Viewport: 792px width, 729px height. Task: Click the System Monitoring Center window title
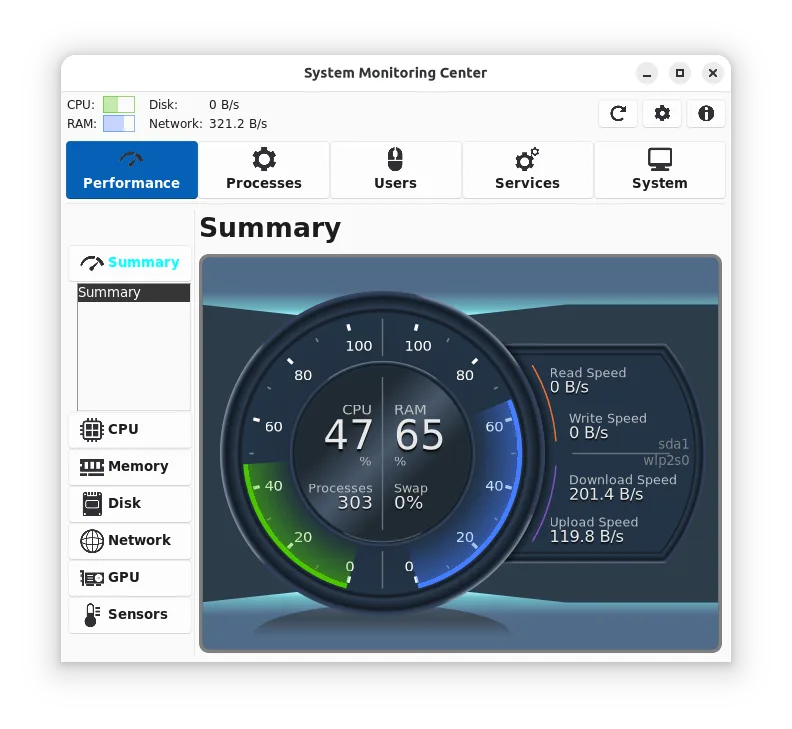click(x=395, y=73)
